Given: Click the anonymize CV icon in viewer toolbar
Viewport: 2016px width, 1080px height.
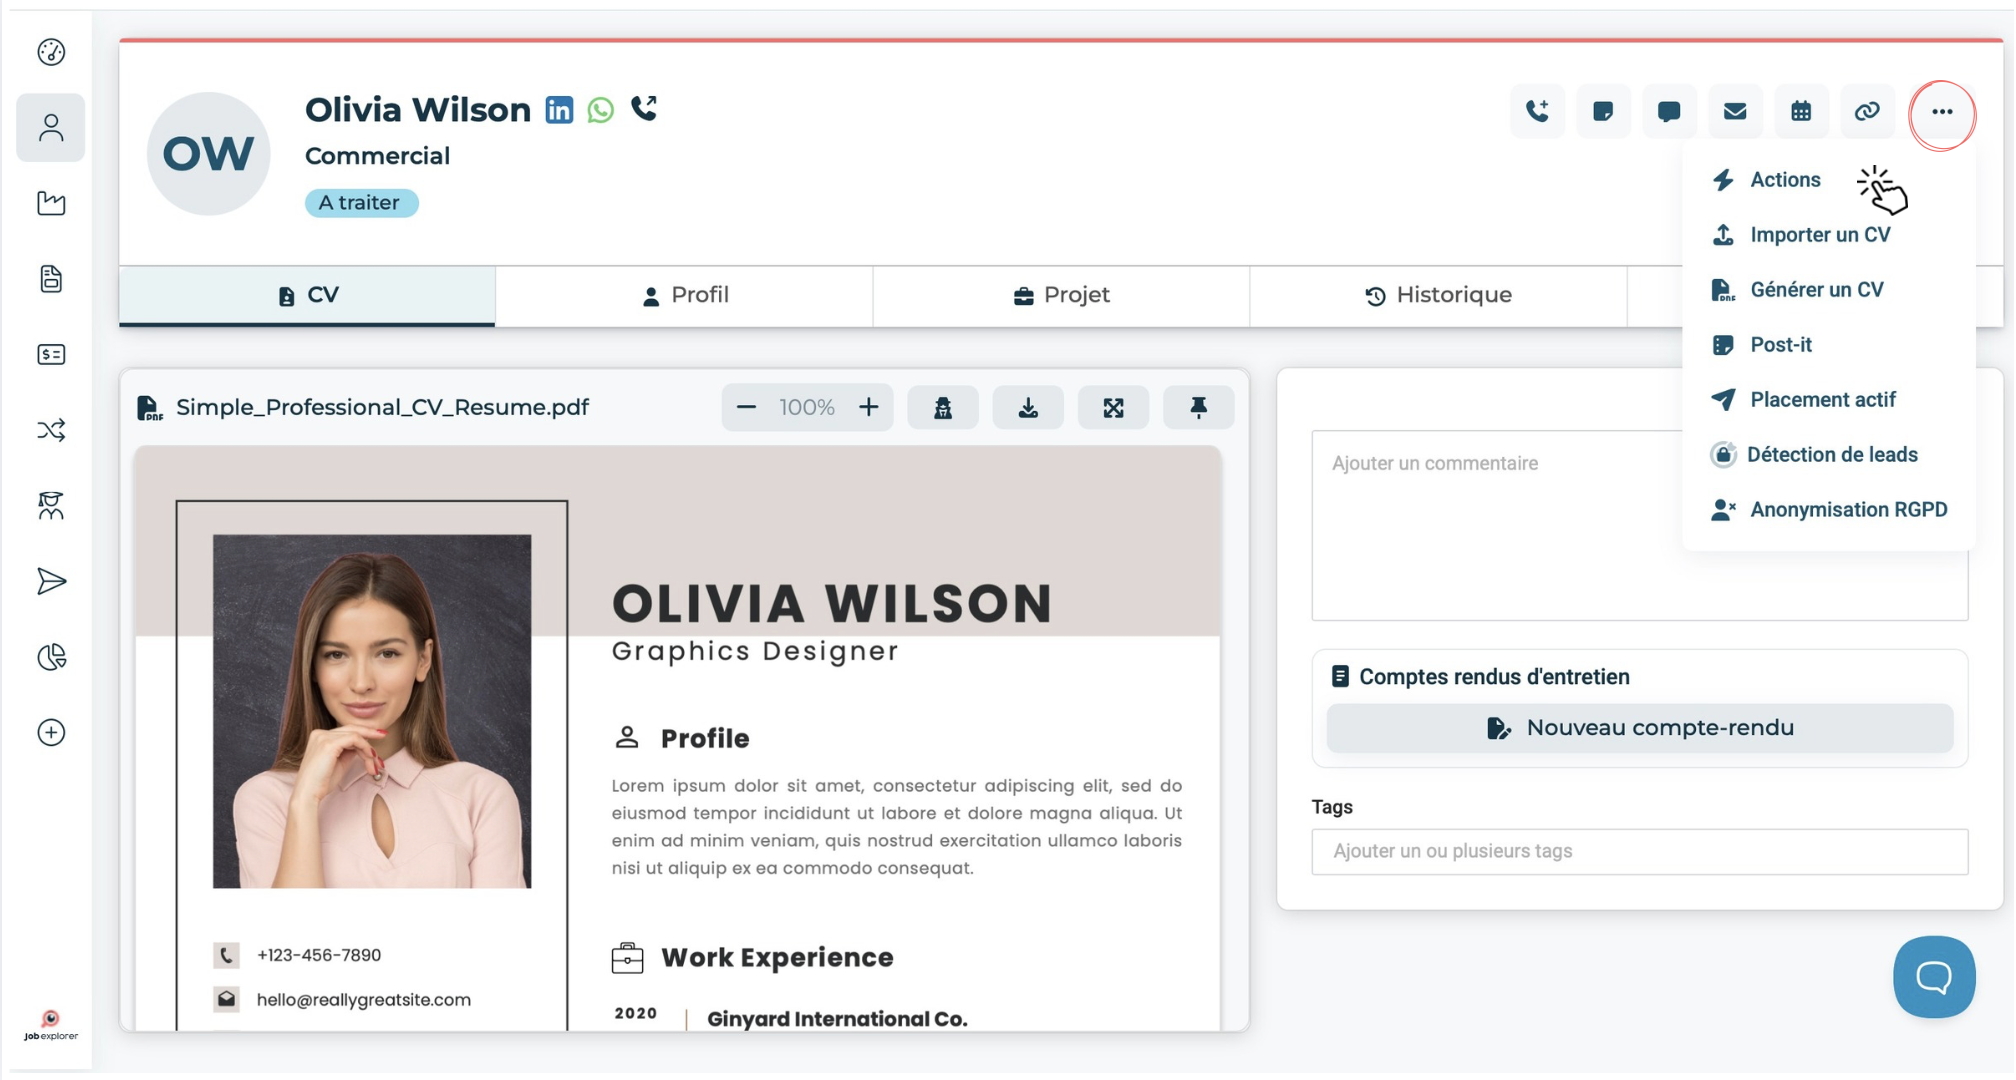Looking at the screenshot, I should click(942, 408).
